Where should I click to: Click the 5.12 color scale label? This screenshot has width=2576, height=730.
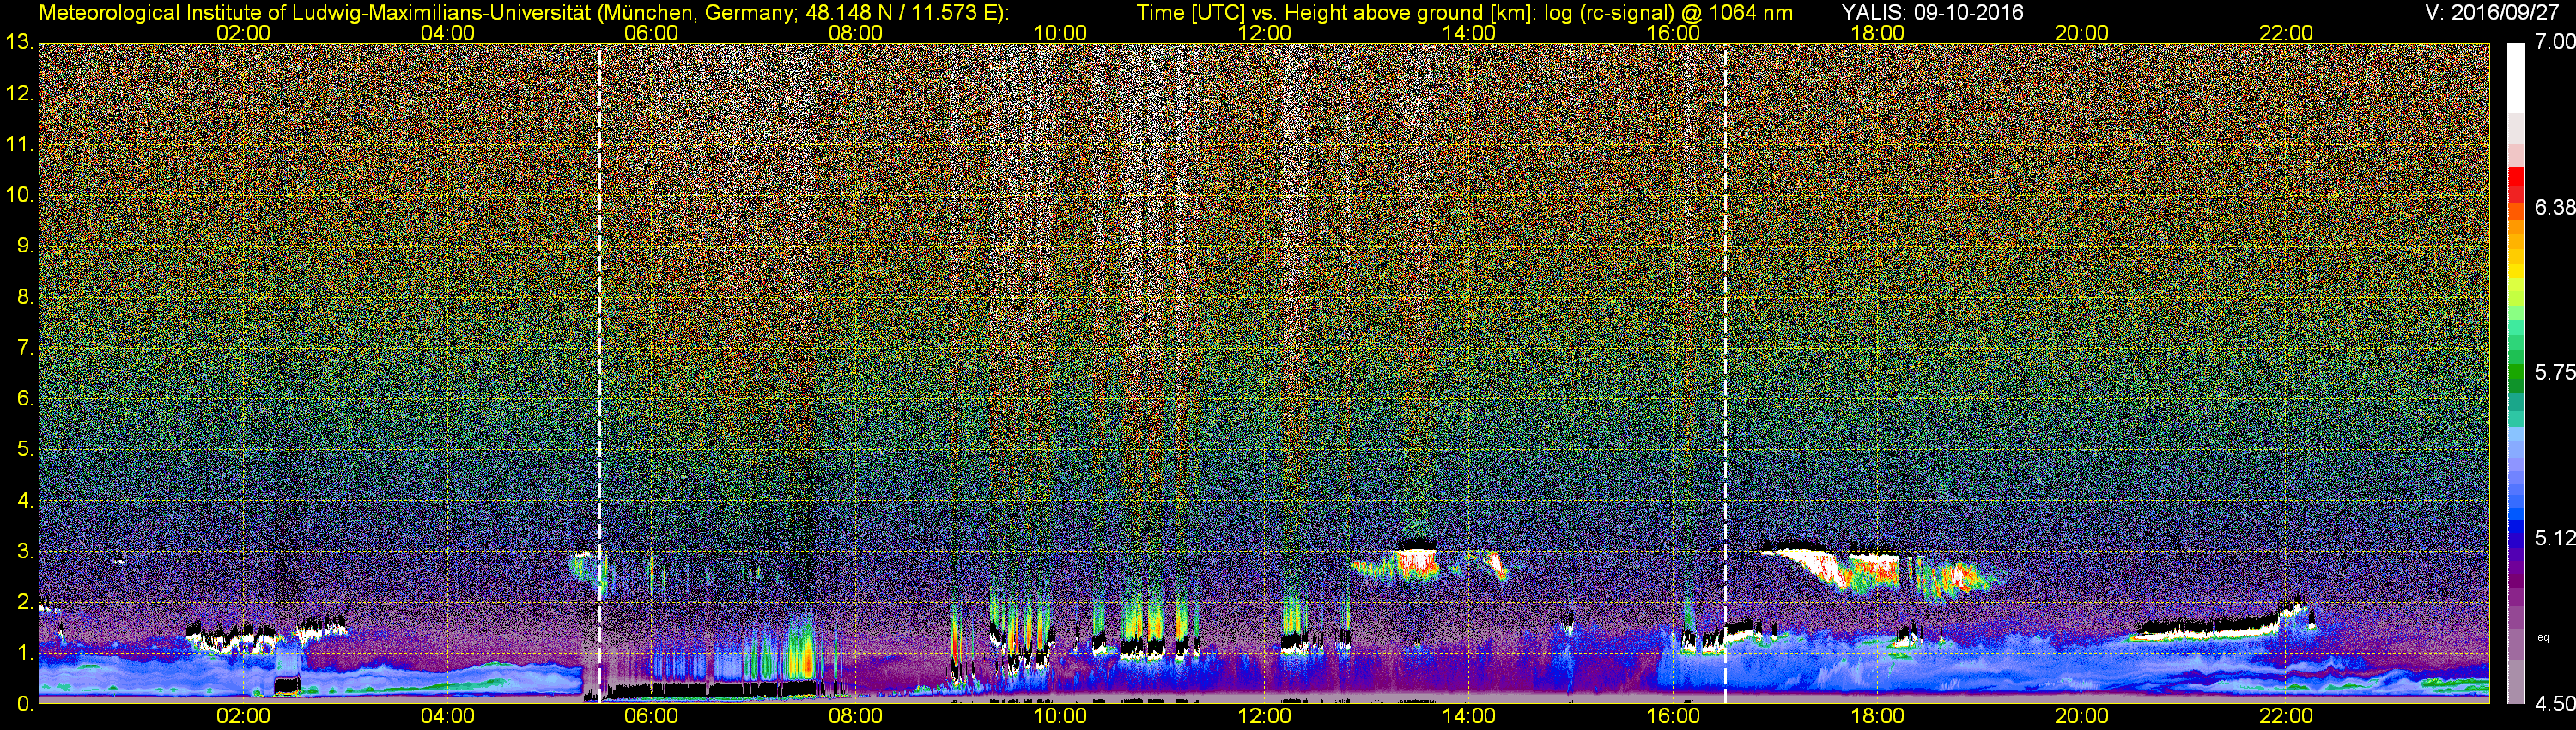point(2554,538)
